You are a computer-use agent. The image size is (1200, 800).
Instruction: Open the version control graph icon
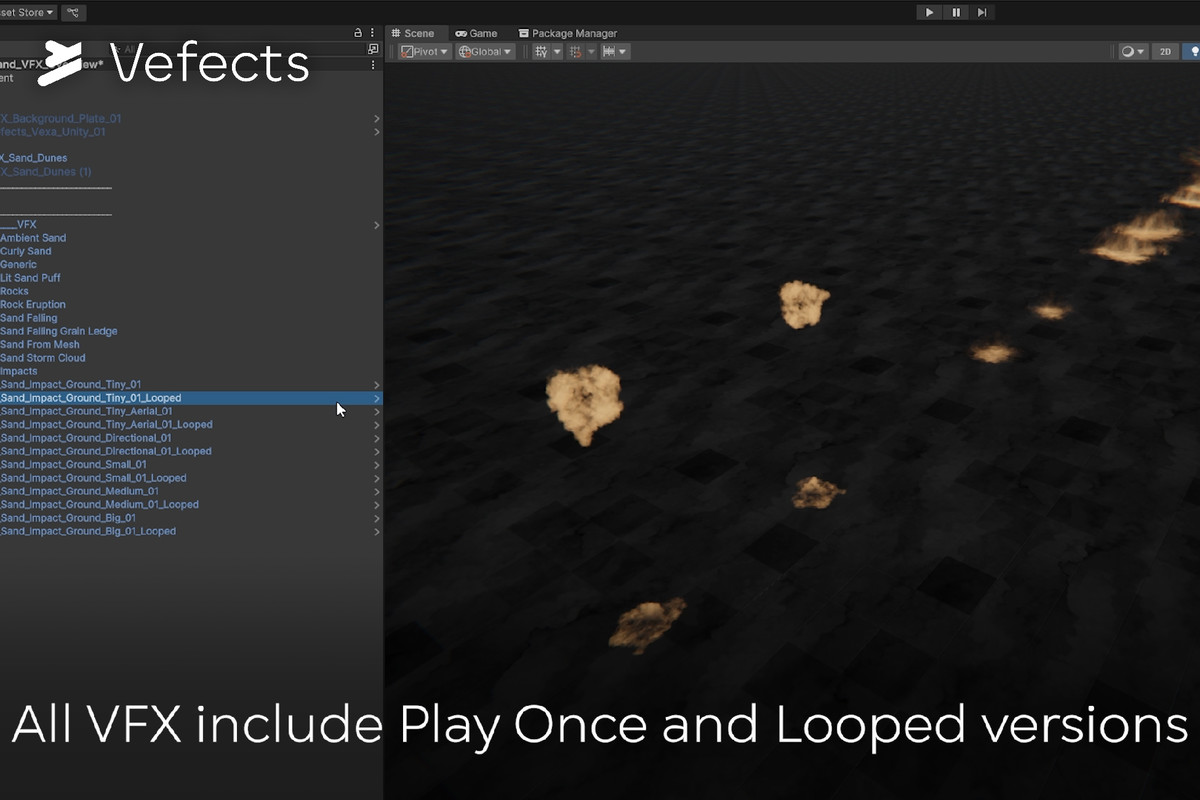click(73, 13)
